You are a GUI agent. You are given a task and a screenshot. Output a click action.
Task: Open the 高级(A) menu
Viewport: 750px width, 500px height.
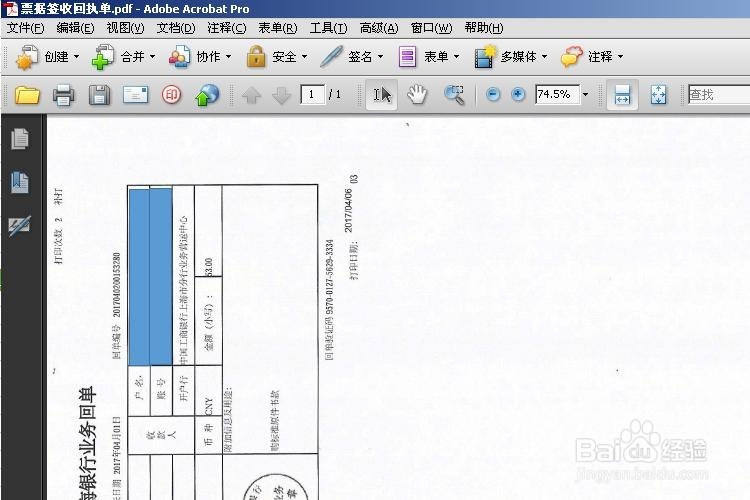(x=379, y=28)
